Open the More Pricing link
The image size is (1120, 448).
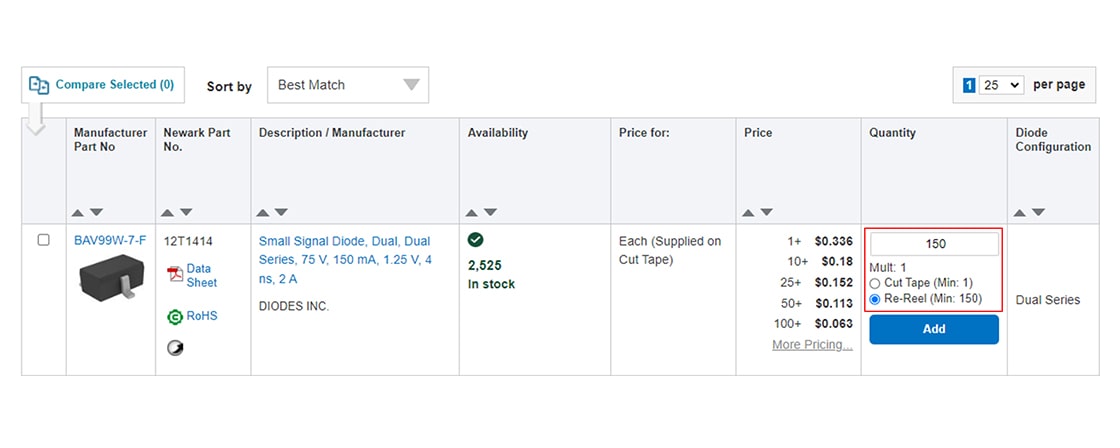[x=812, y=345]
